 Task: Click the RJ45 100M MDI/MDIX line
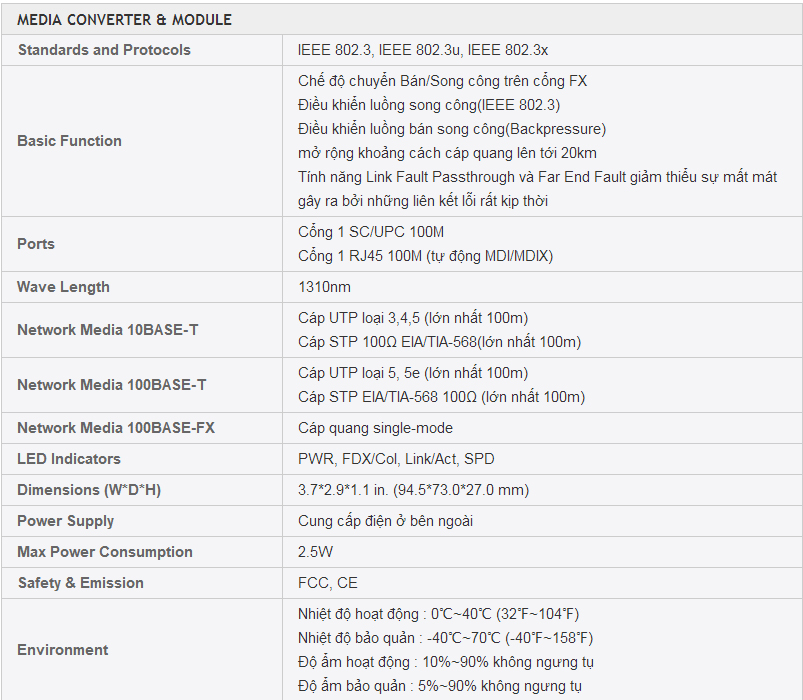[426, 256]
